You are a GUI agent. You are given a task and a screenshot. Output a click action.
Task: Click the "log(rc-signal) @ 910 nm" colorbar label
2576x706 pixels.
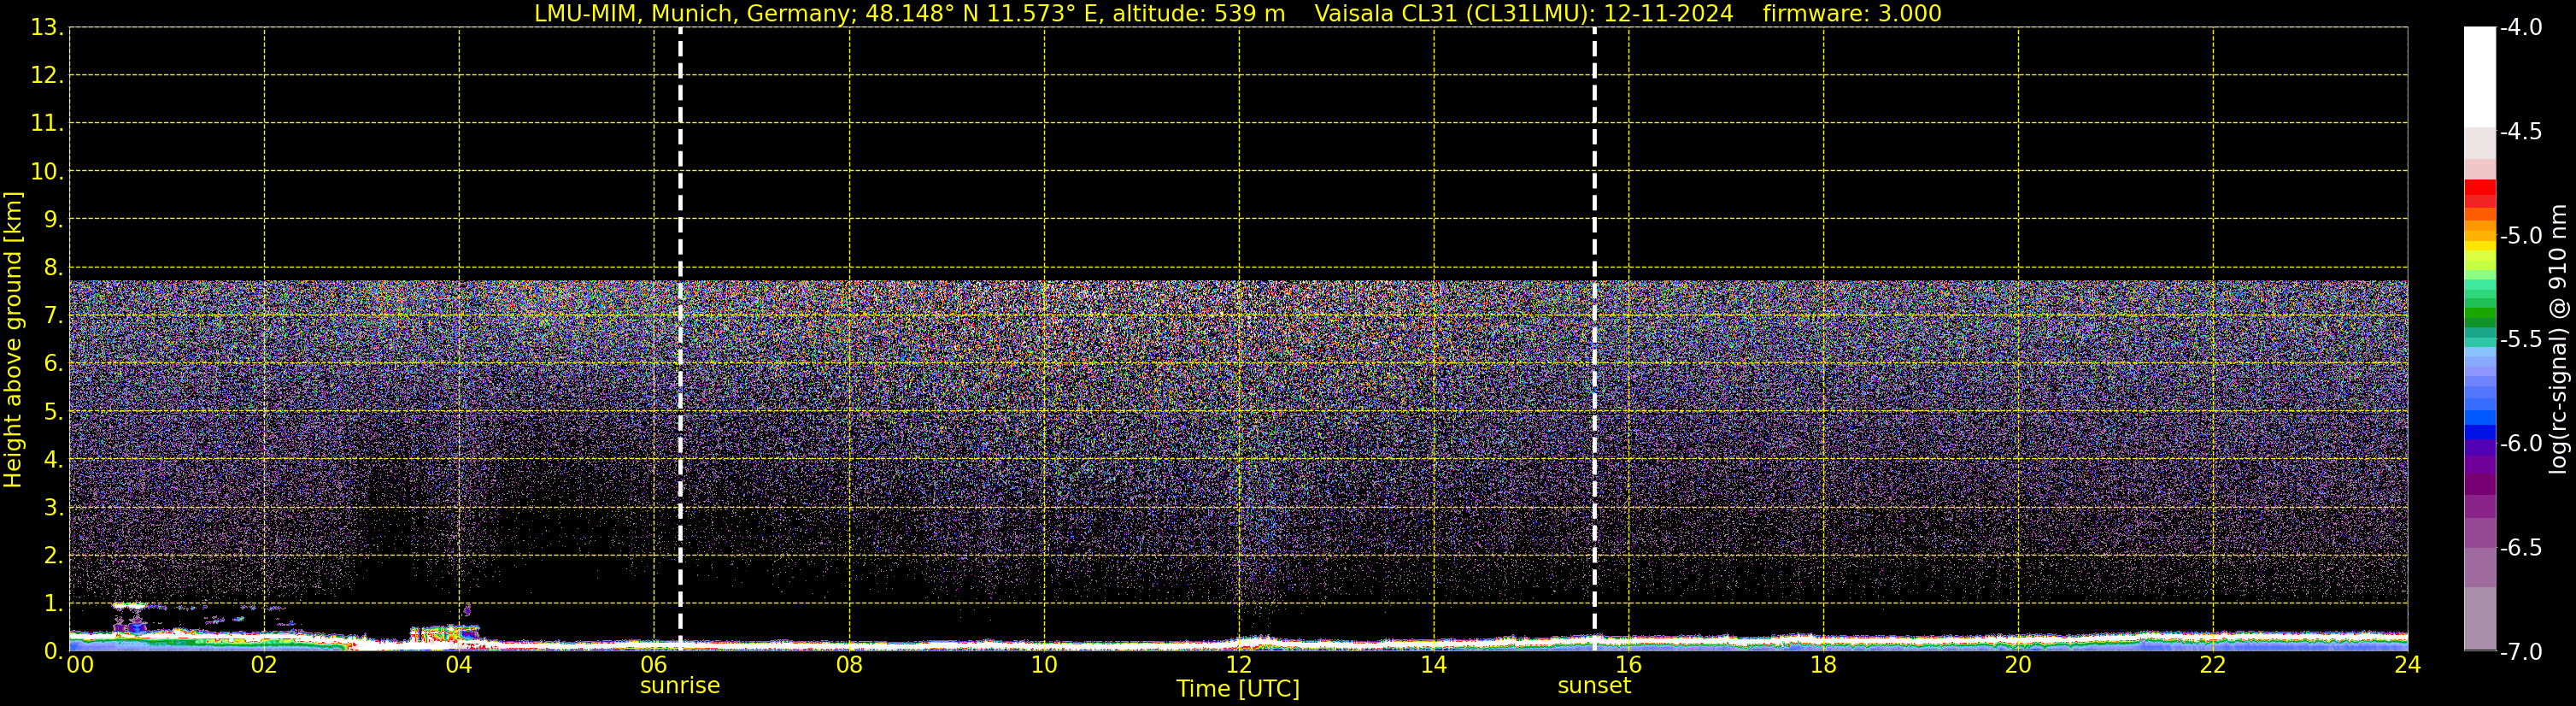click(x=2559, y=340)
